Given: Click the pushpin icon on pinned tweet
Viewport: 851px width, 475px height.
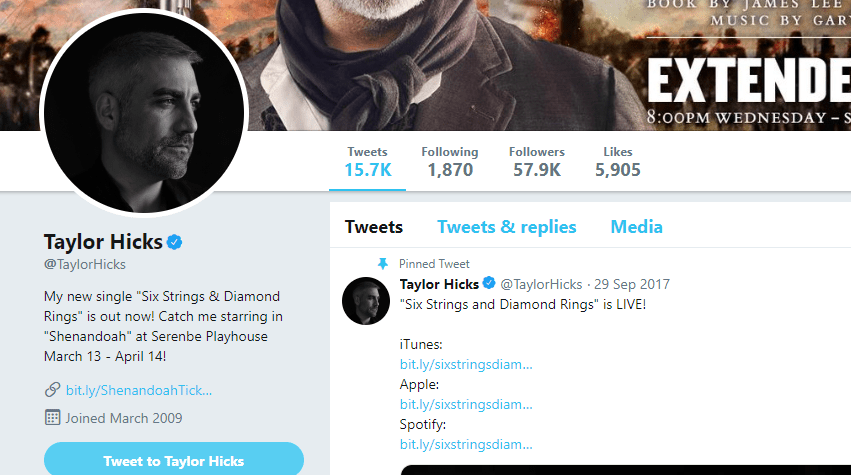Looking at the screenshot, I should (382, 263).
